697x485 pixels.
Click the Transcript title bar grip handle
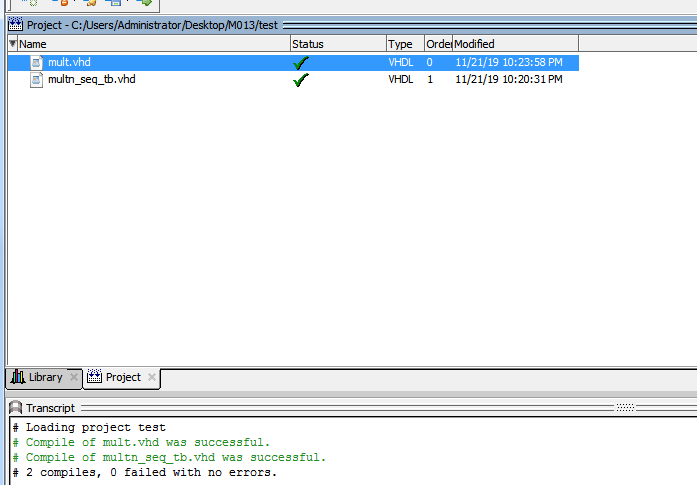click(x=625, y=407)
